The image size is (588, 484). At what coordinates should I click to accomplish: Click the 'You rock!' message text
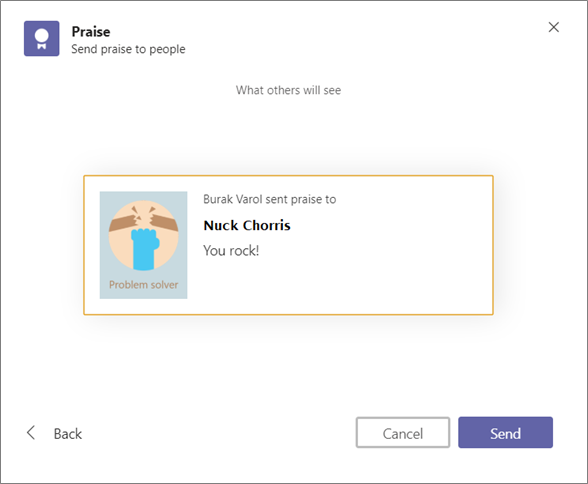tap(231, 250)
